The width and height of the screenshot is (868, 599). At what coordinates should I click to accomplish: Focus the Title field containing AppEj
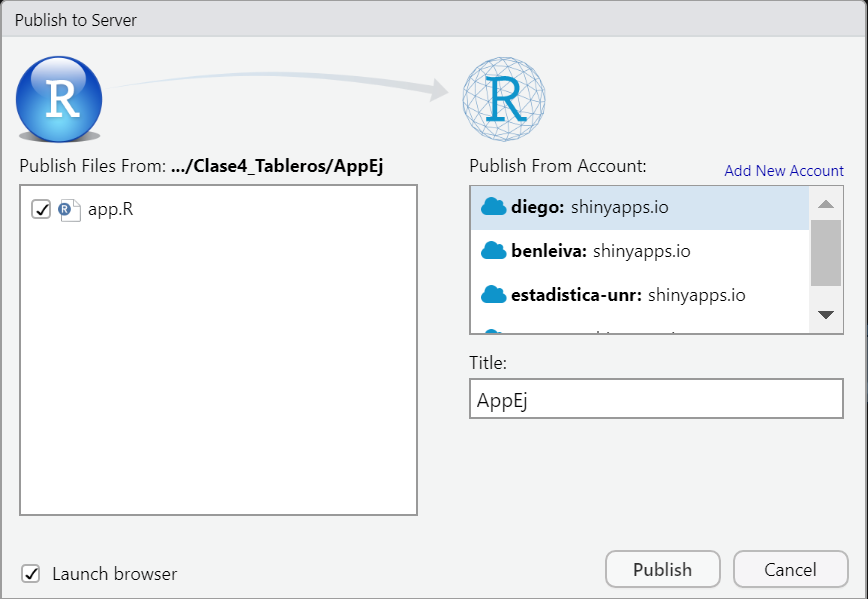tap(656, 399)
